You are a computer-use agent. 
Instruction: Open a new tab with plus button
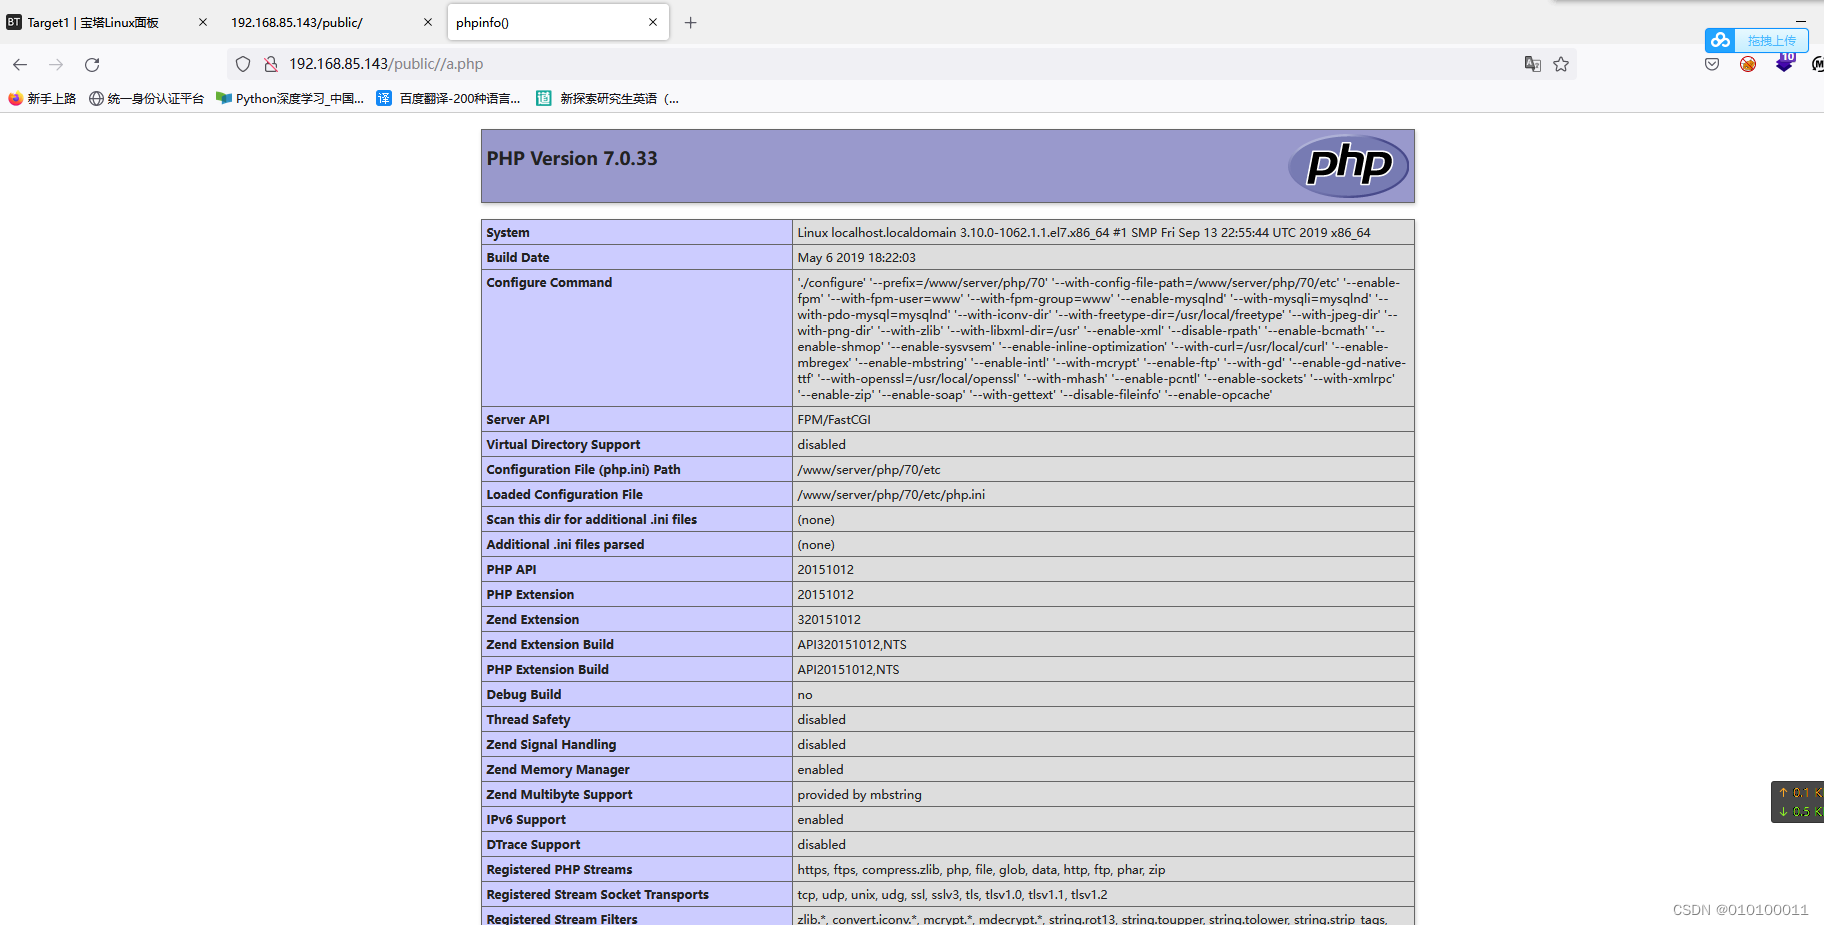(x=690, y=22)
